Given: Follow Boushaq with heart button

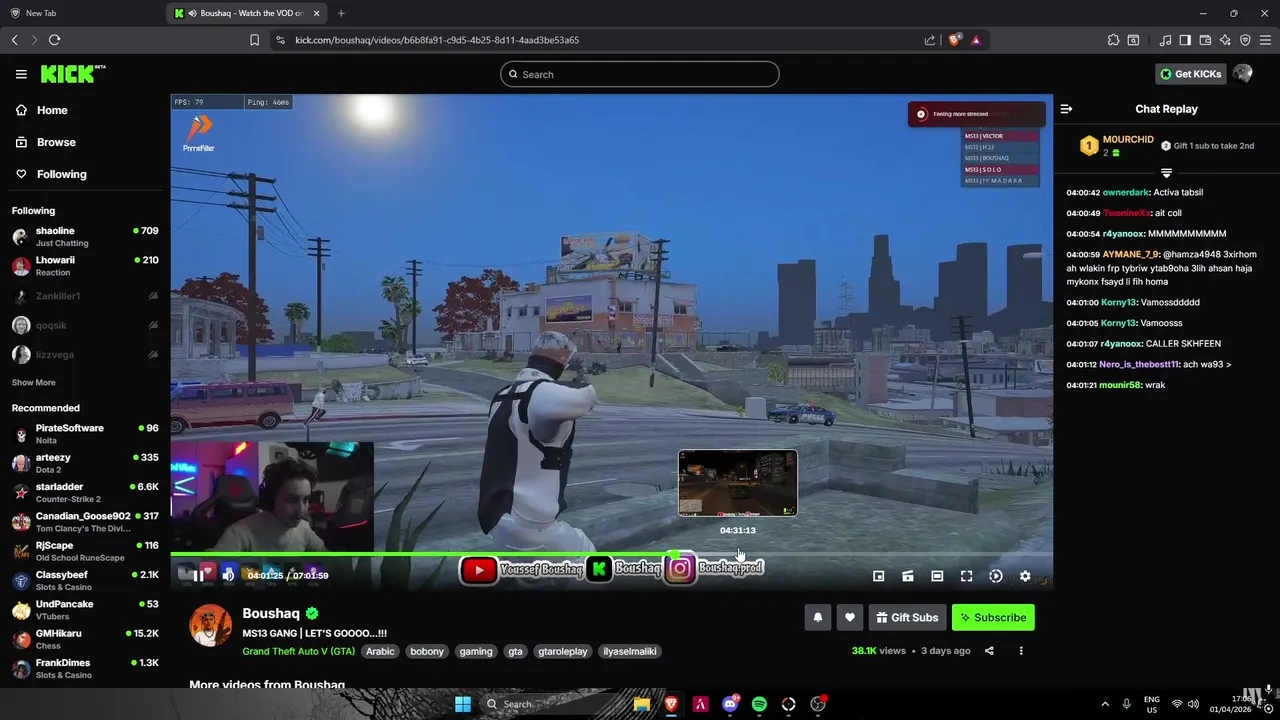Looking at the screenshot, I should [849, 618].
